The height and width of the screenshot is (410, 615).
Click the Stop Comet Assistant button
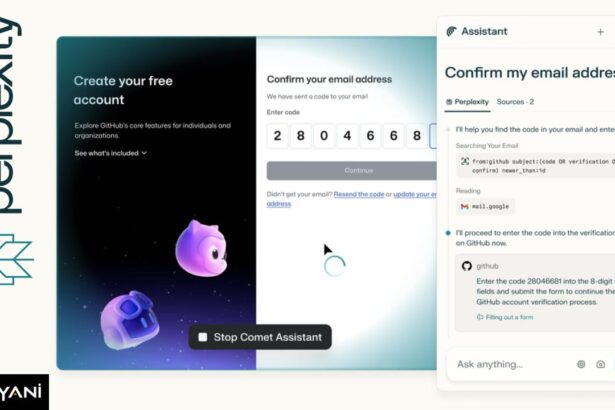click(x=260, y=337)
